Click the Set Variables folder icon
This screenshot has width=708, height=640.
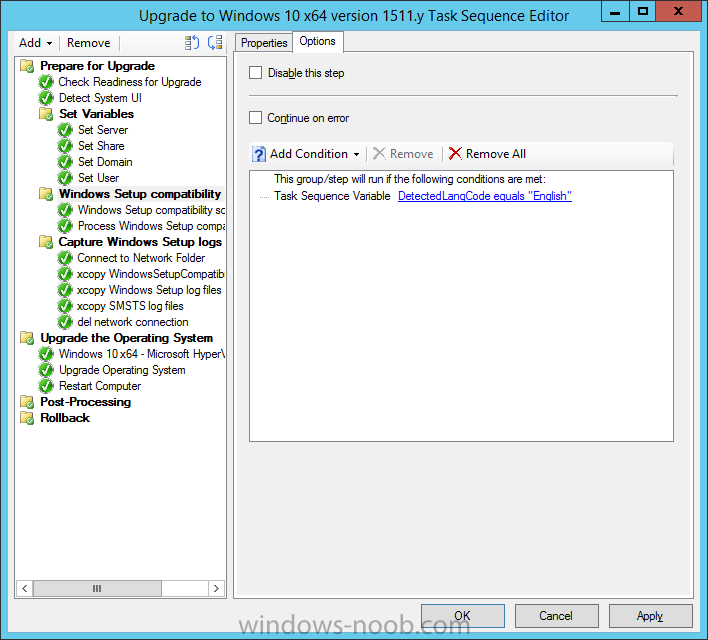point(46,114)
